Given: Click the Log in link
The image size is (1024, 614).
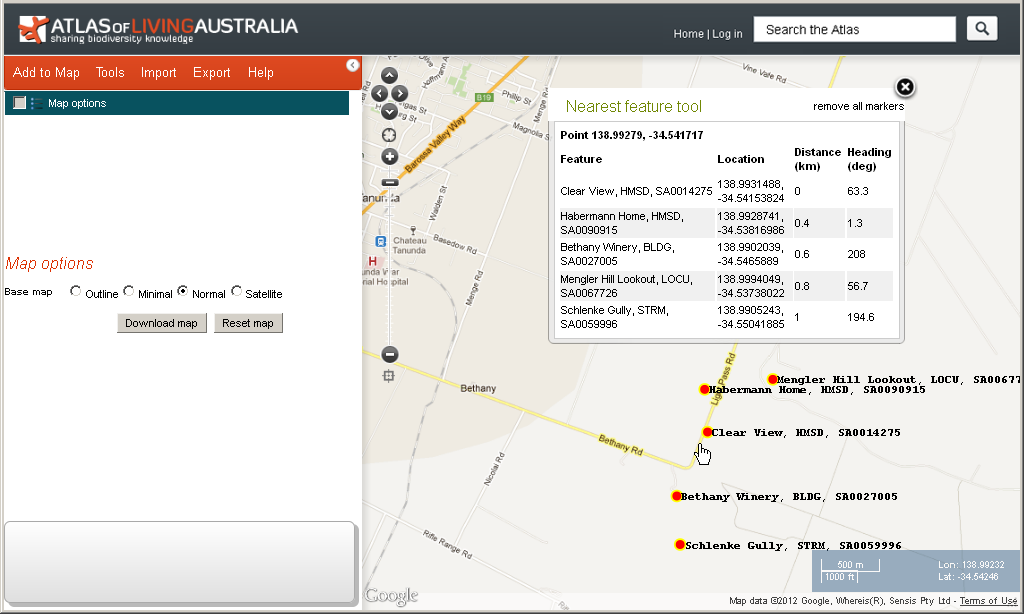Looking at the screenshot, I should coord(727,34).
